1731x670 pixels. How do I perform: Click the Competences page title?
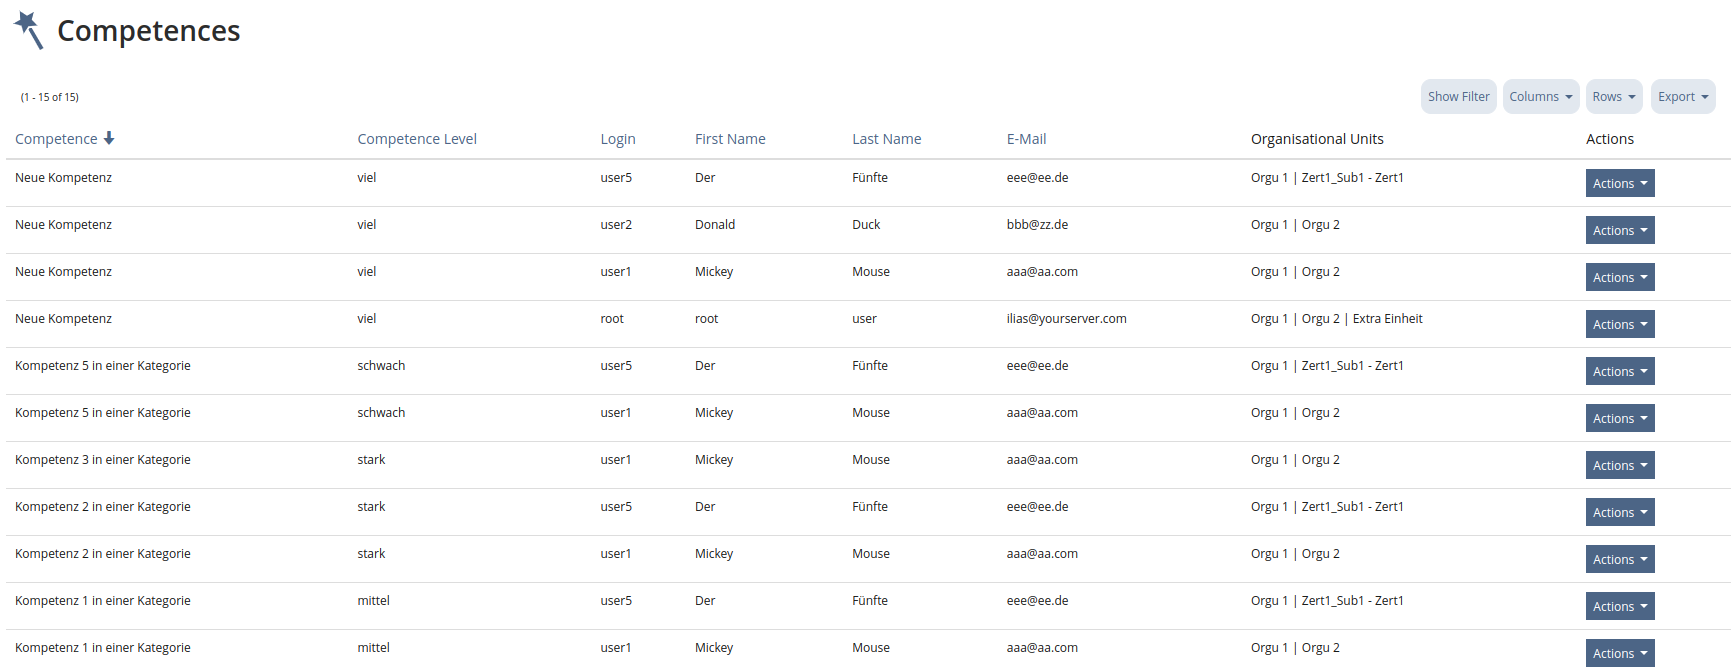148,31
